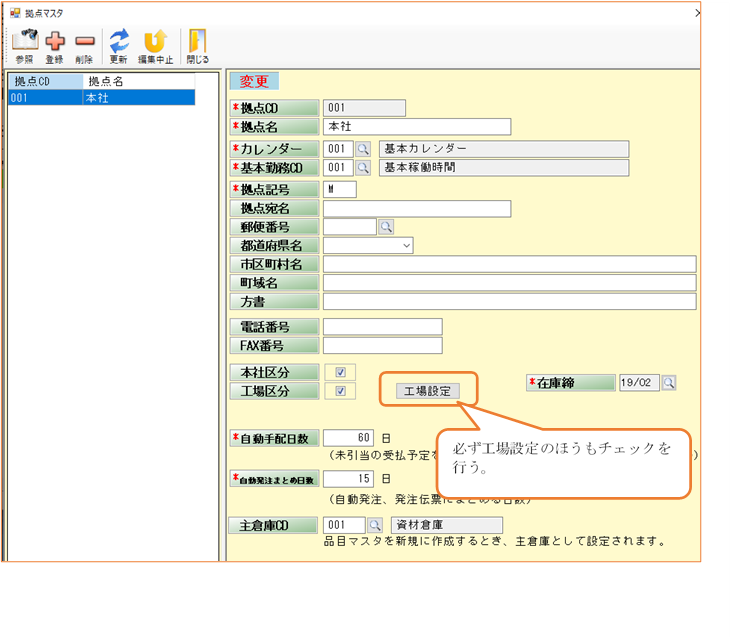Viewport: 730px width, 637px height.
Task: Select the 001 本社 row in list
Action: pos(100,98)
